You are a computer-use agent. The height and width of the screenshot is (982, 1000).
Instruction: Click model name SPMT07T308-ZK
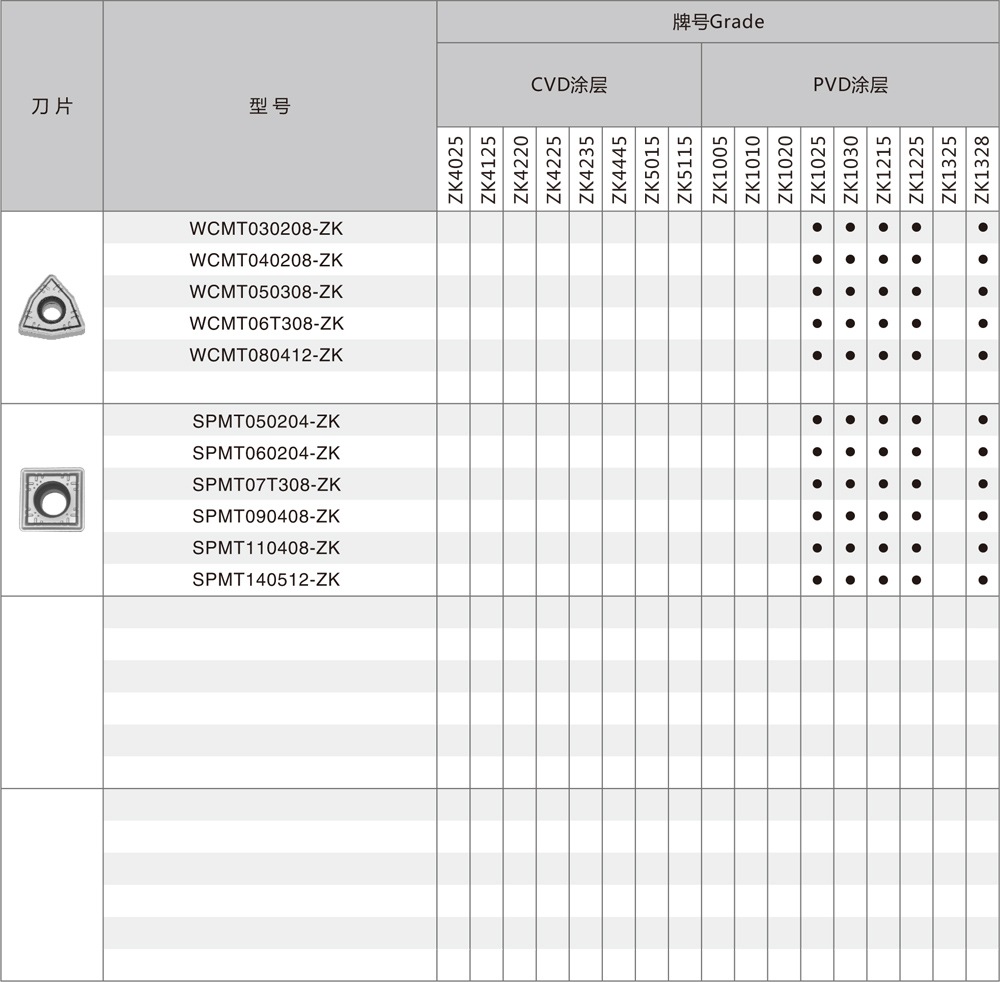click(x=266, y=484)
